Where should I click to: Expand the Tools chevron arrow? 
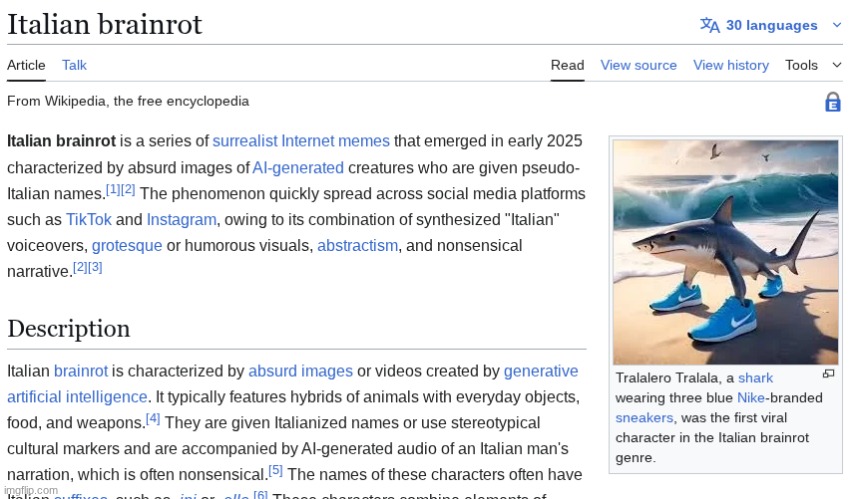(x=836, y=65)
